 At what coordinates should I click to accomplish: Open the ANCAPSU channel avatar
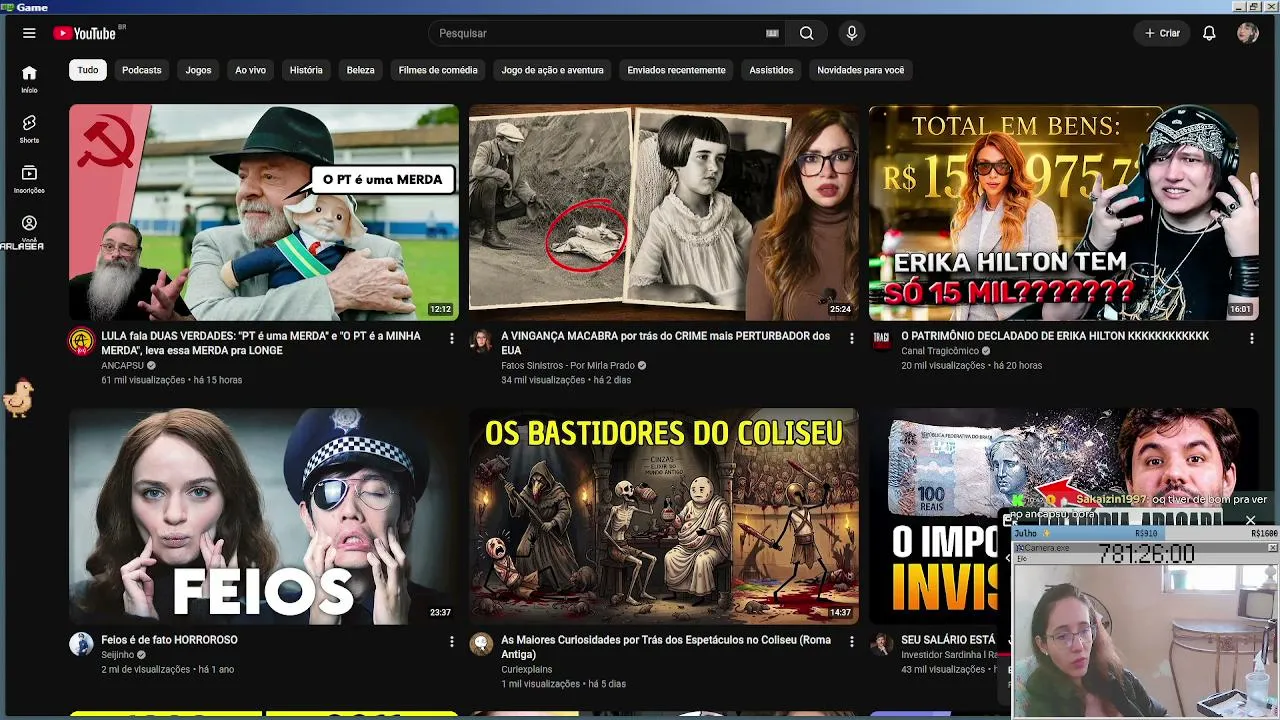coord(81,342)
